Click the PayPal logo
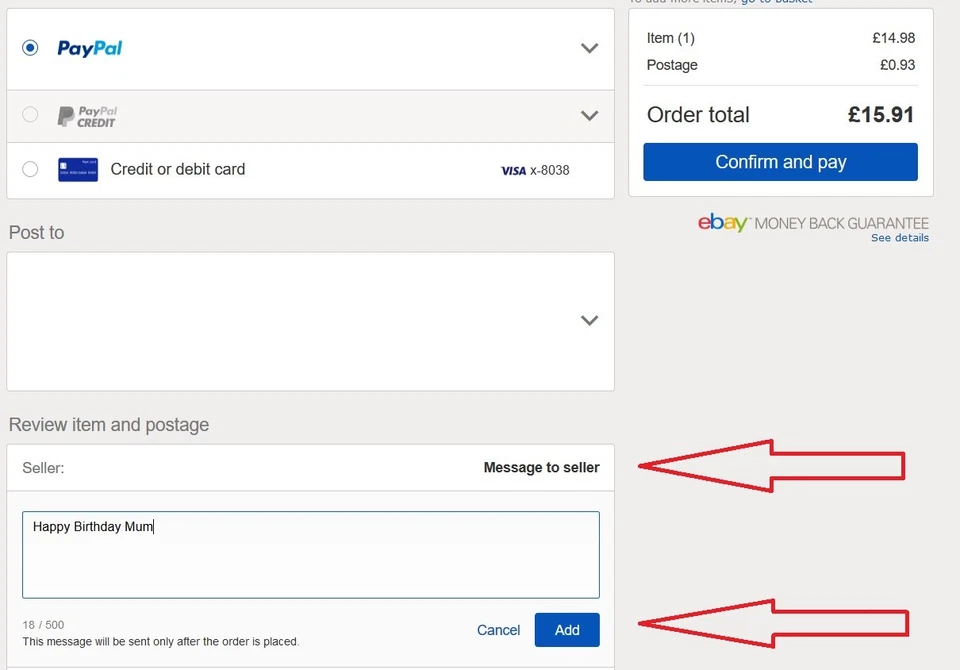 click(x=89, y=48)
